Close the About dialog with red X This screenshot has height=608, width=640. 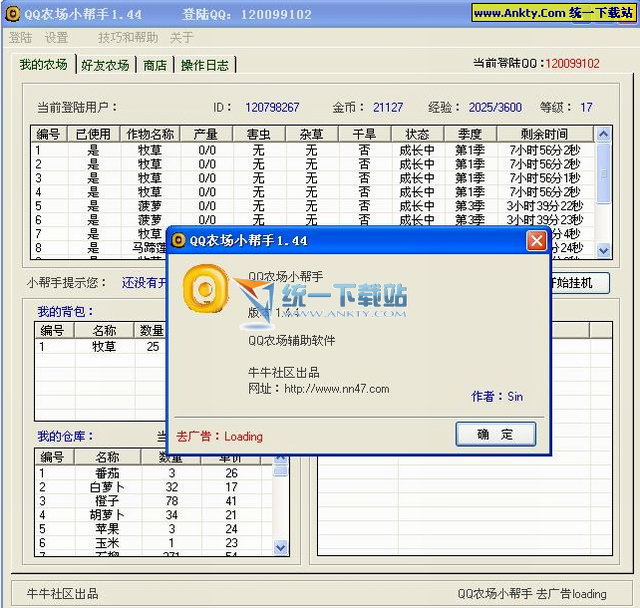(537, 241)
